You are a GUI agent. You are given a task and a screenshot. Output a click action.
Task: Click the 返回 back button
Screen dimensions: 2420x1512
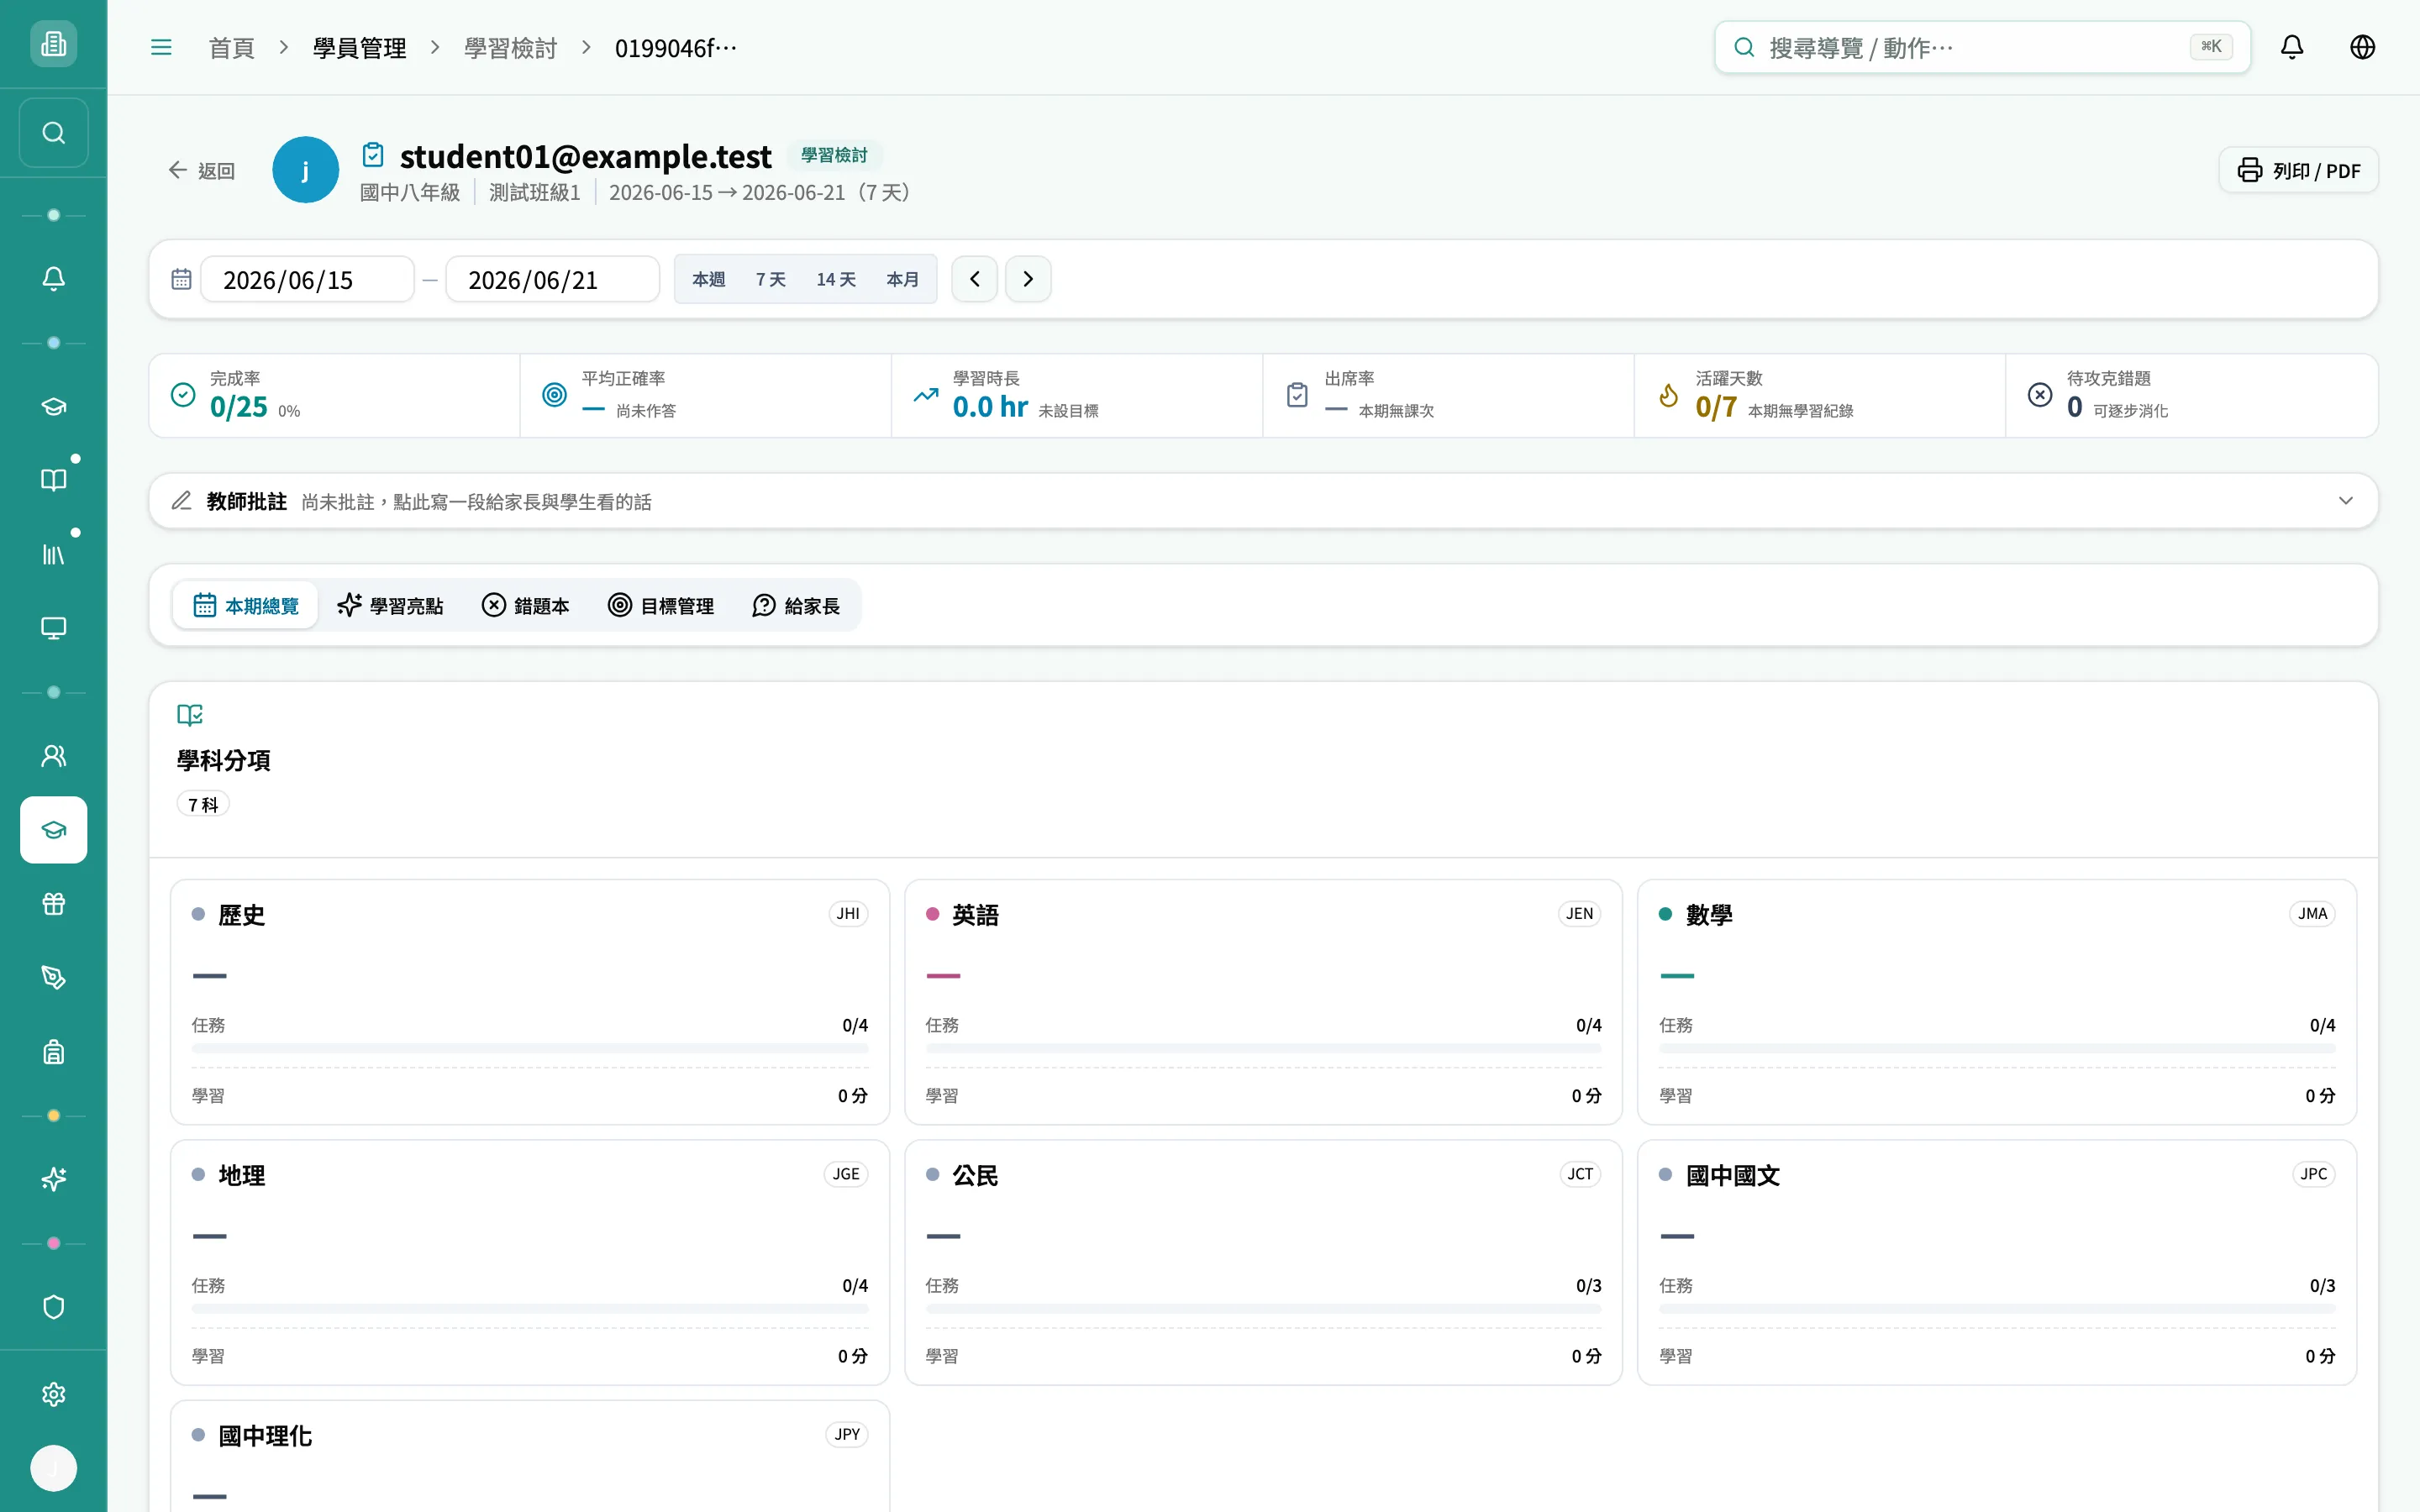click(201, 171)
